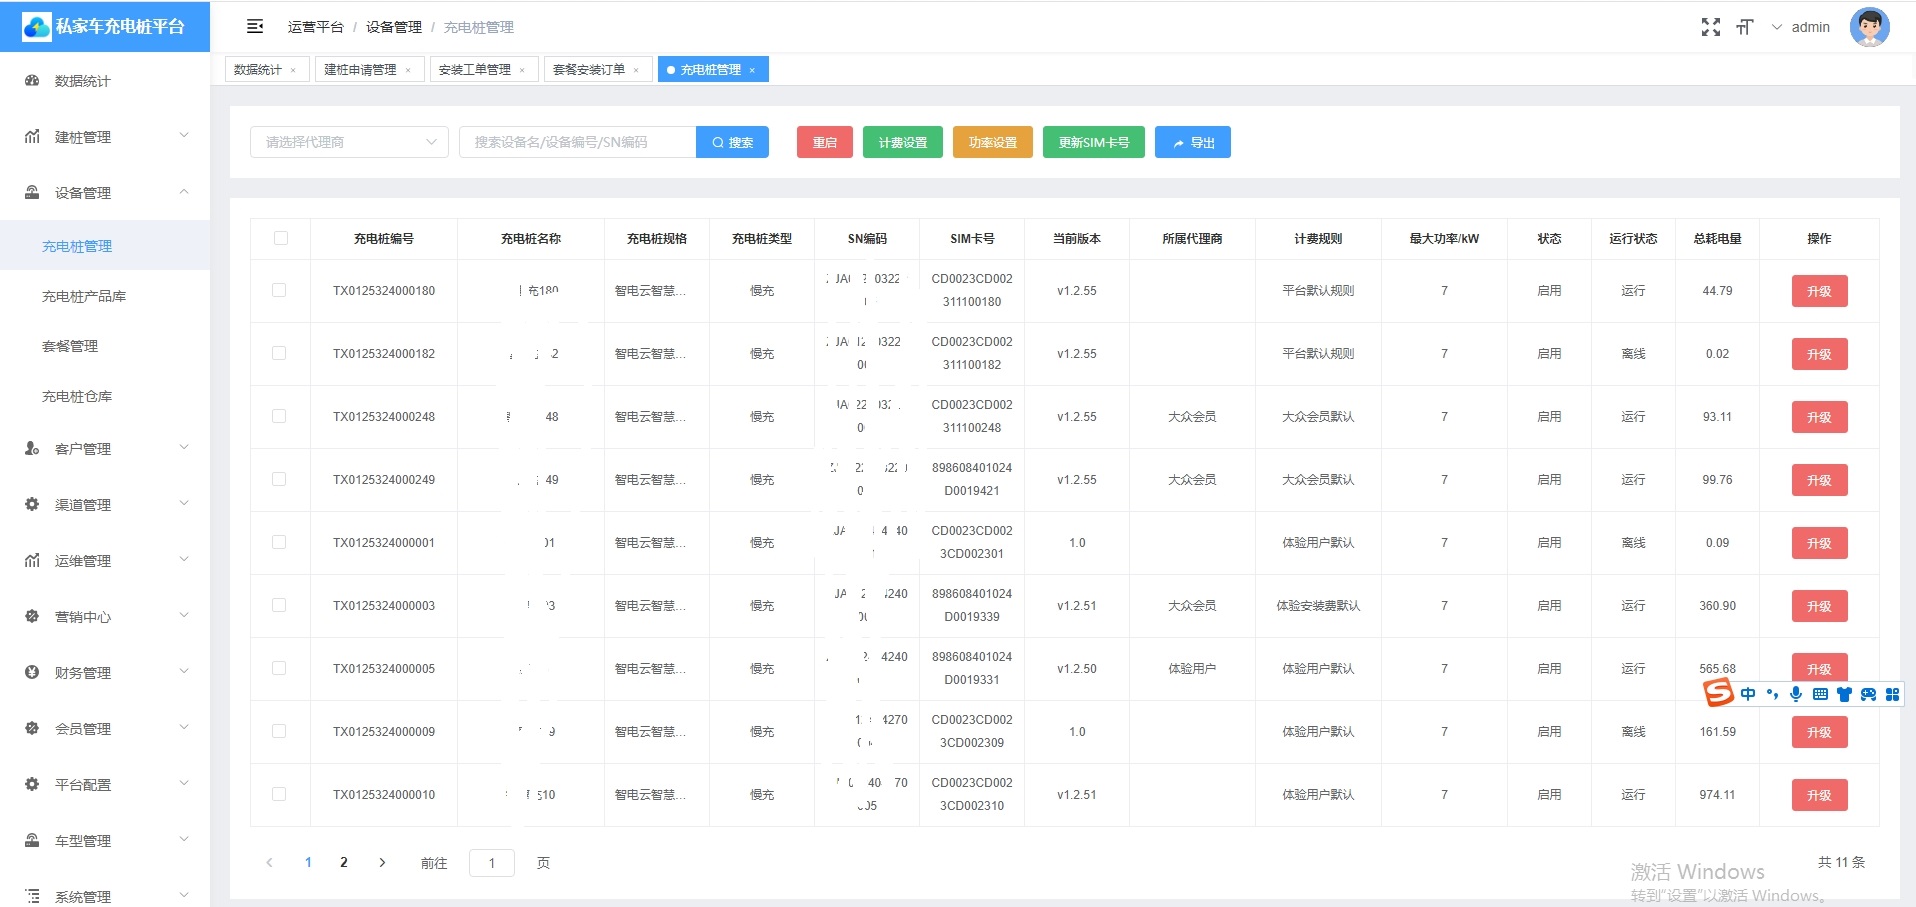
Task: Click the Sogou input method S logo
Action: 1719,692
